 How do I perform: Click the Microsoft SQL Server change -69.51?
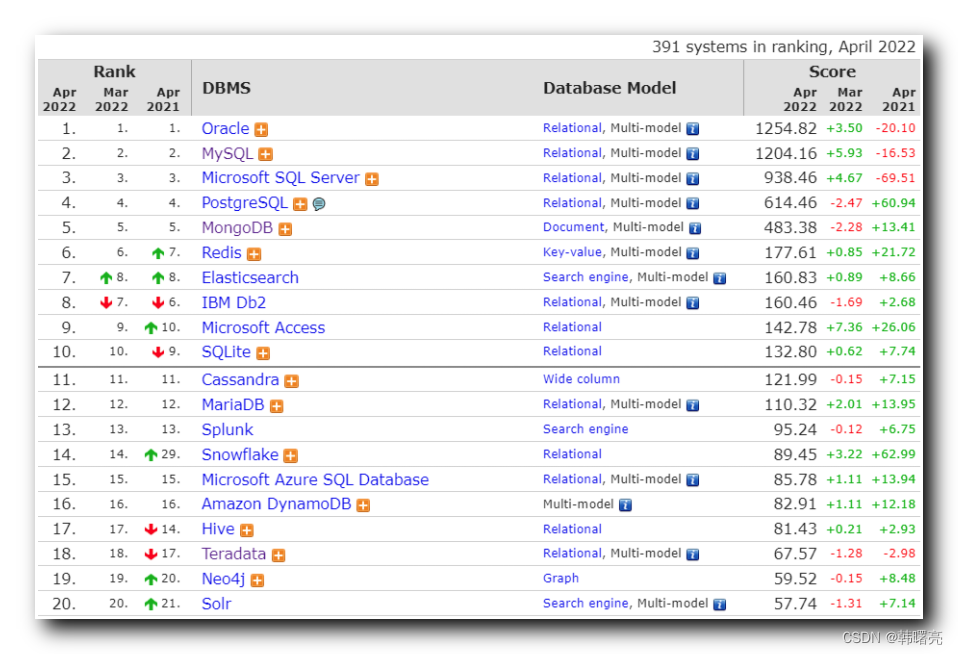(x=895, y=178)
